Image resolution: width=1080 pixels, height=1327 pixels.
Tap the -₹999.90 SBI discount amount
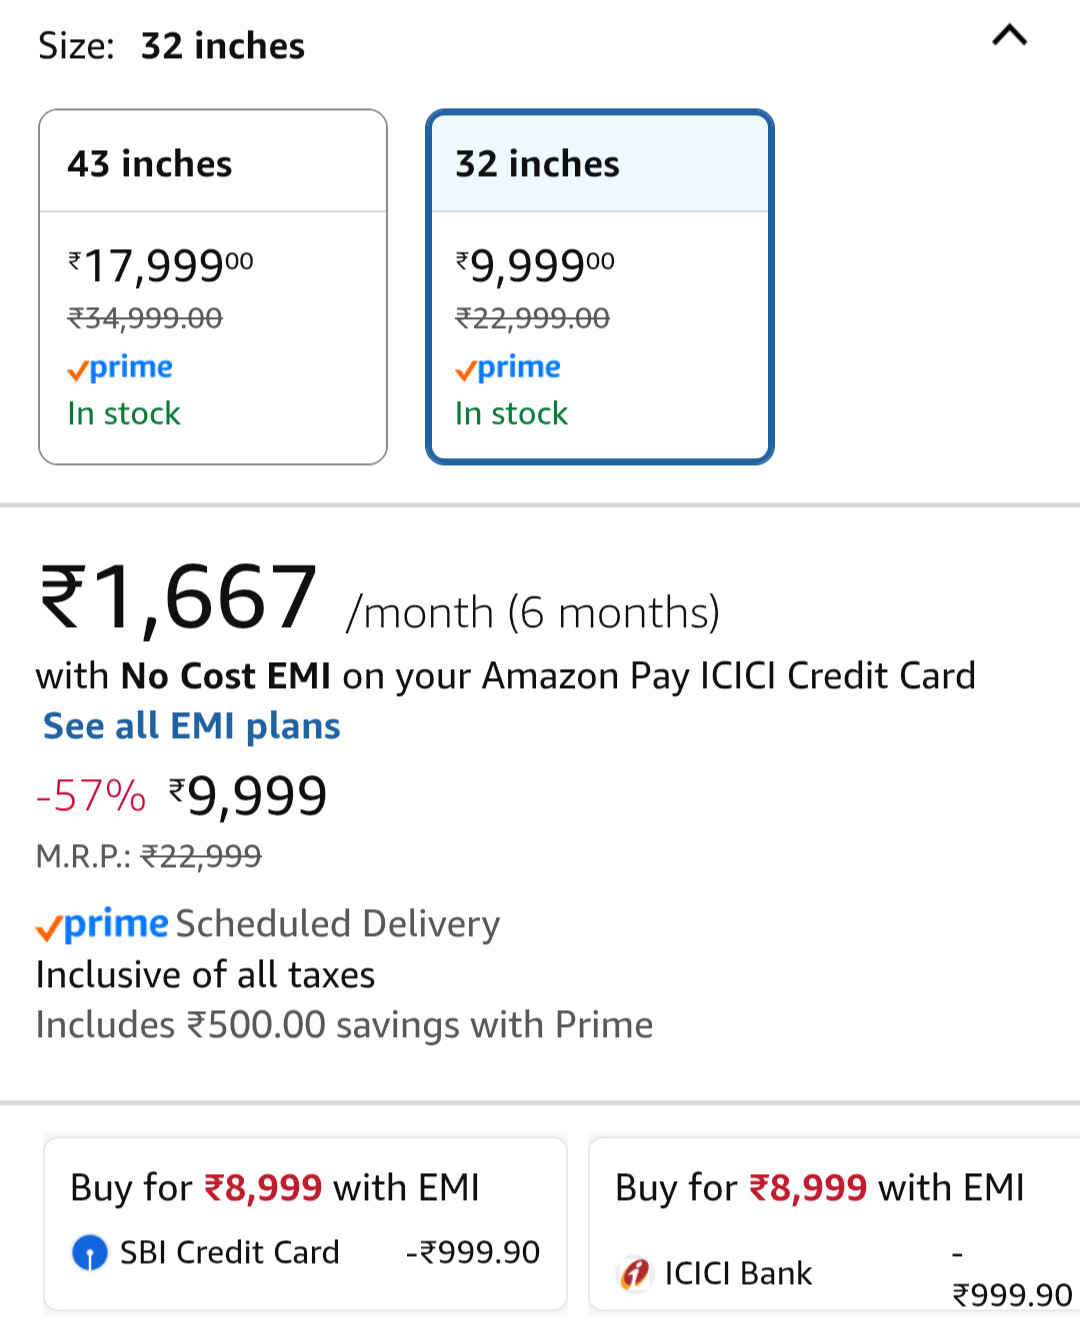(473, 1252)
